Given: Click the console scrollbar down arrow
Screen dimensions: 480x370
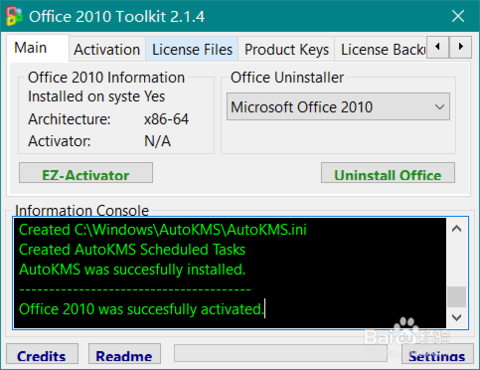Looking at the screenshot, I should 456,317.
